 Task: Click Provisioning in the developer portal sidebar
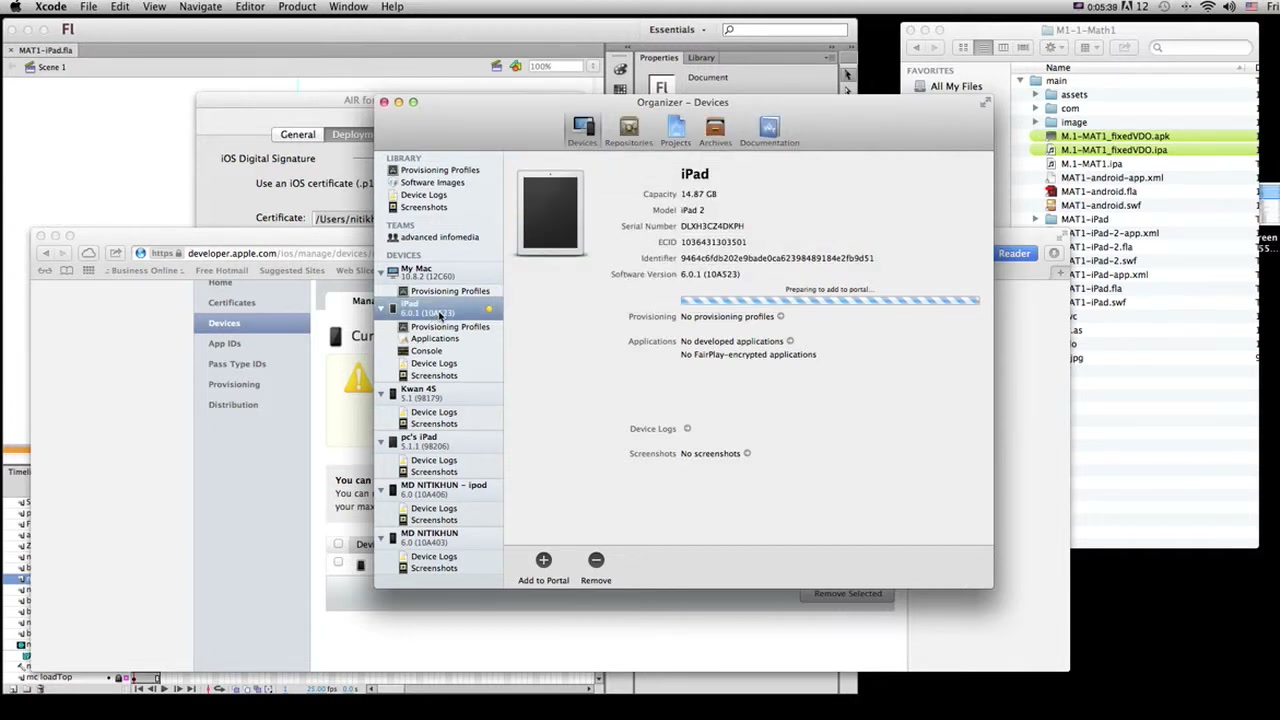234,384
